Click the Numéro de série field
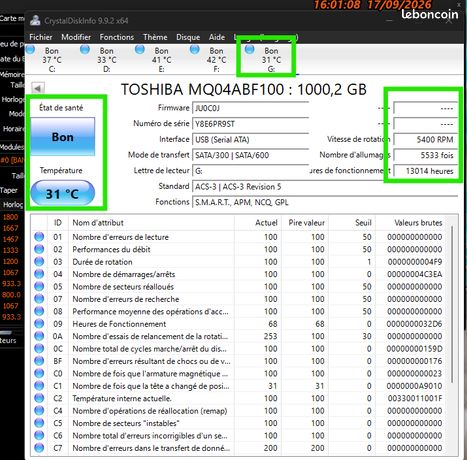Image resolution: width=467 pixels, height=460 pixels. coord(251,124)
